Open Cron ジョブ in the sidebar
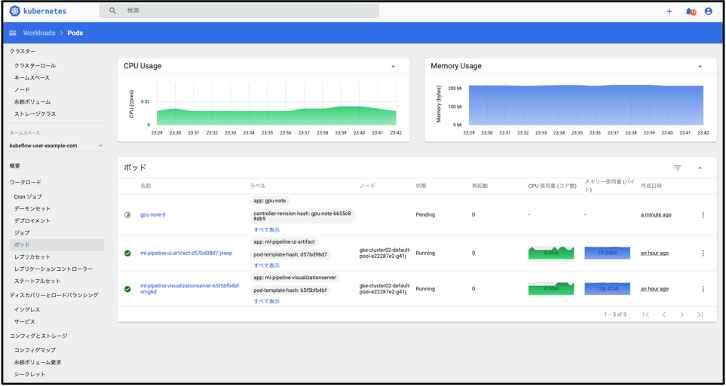The width and height of the screenshot is (726, 386). tap(28, 197)
